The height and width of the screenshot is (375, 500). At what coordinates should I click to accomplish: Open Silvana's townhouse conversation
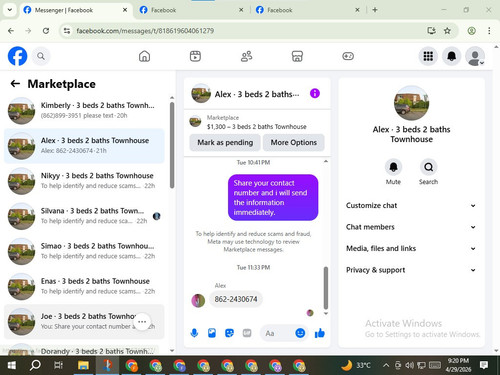pos(84,216)
